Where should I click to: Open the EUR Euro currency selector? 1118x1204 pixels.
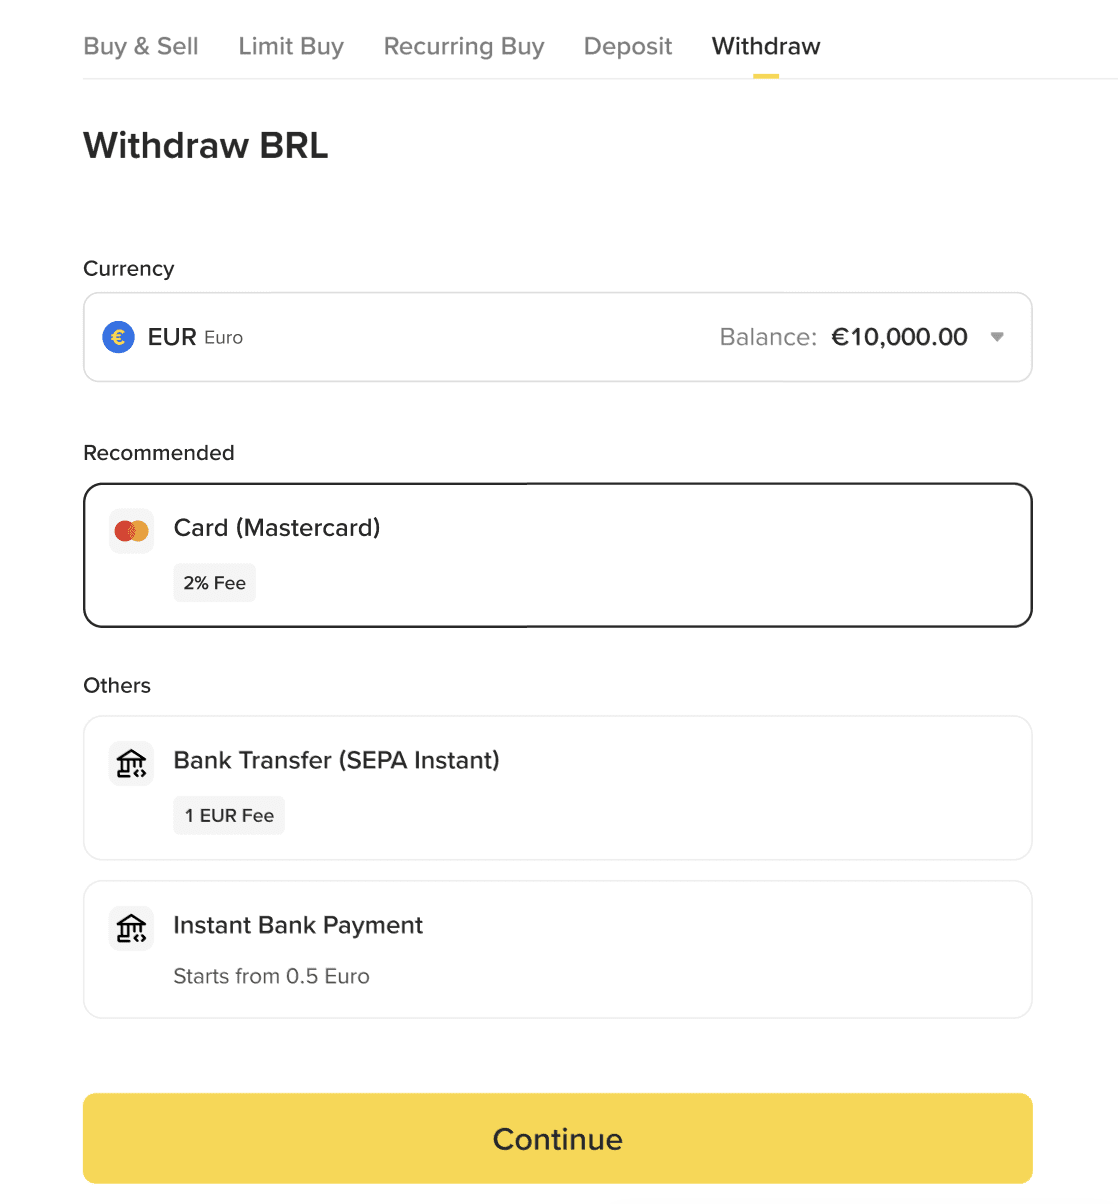tap(558, 337)
